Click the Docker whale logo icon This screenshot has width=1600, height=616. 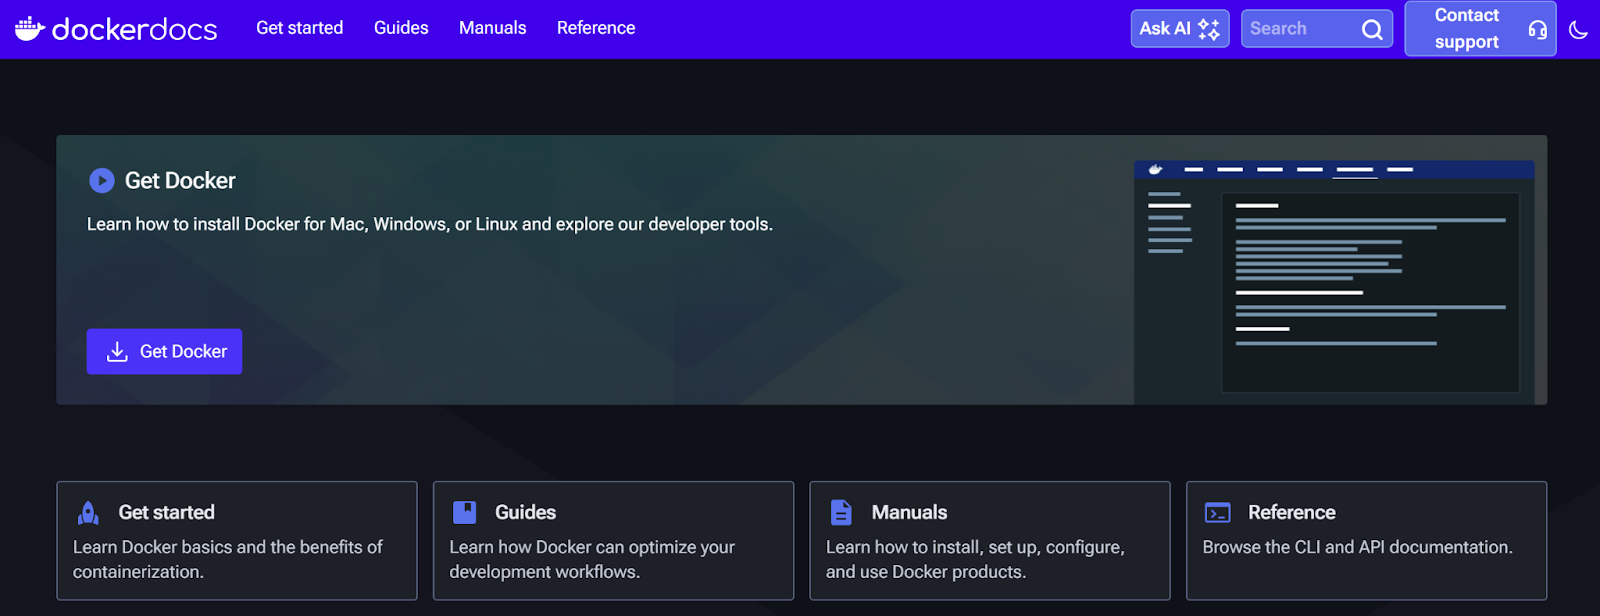coord(29,28)
